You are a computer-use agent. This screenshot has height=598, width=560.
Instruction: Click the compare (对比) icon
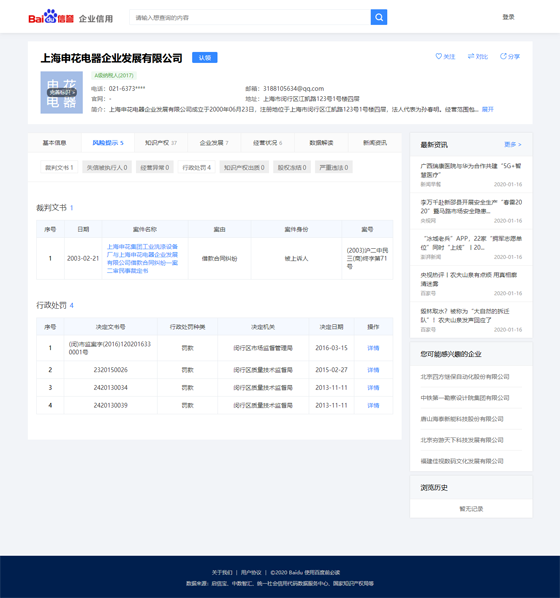pos(471,56)
